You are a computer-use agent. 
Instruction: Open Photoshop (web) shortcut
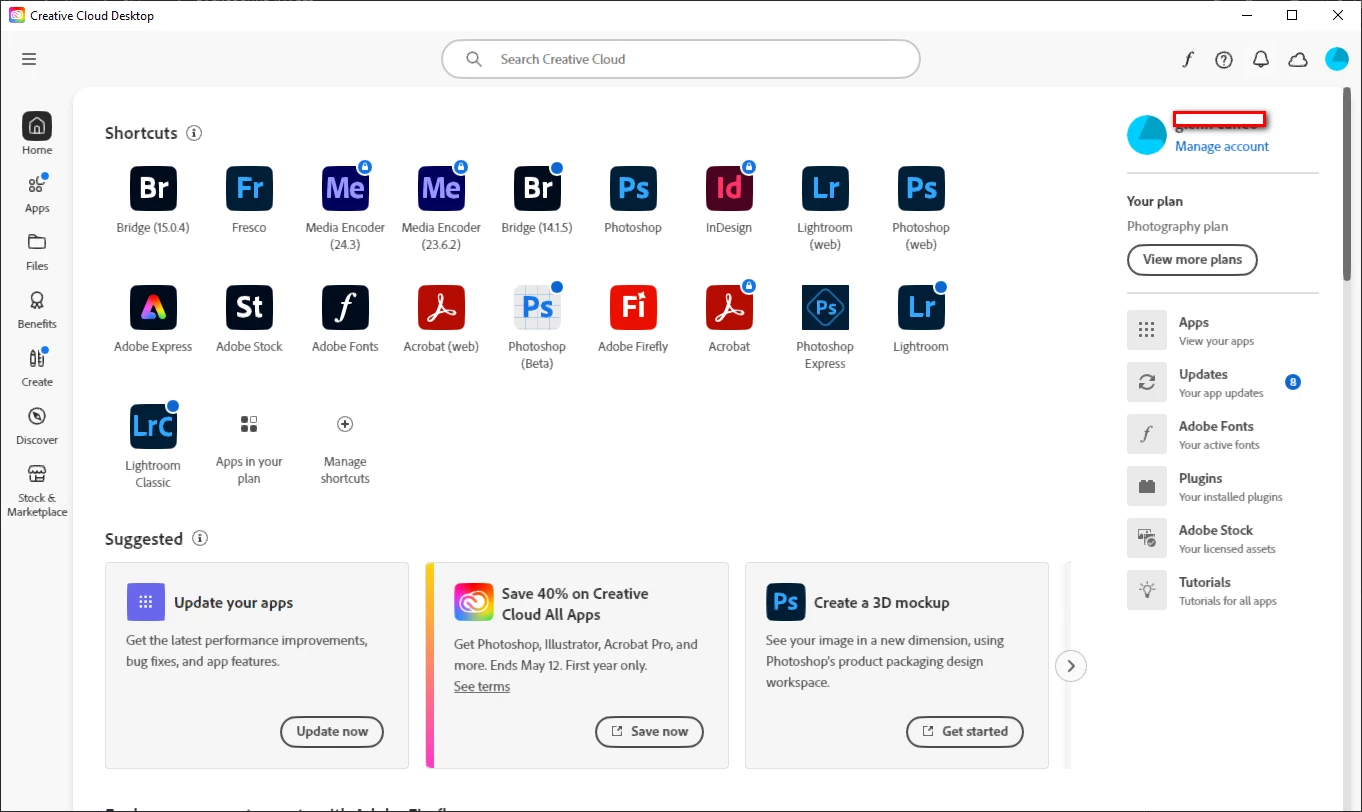[x=921, y=188]
